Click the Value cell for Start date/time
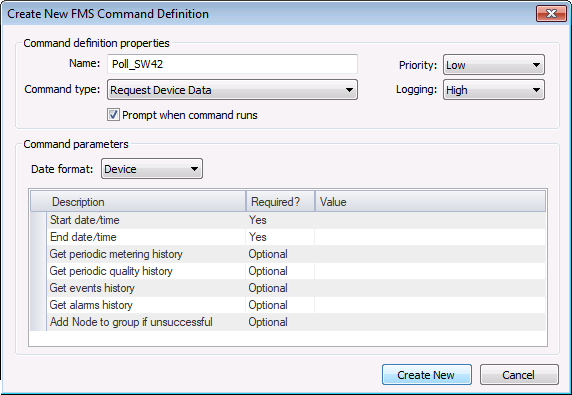 (430, 220)
